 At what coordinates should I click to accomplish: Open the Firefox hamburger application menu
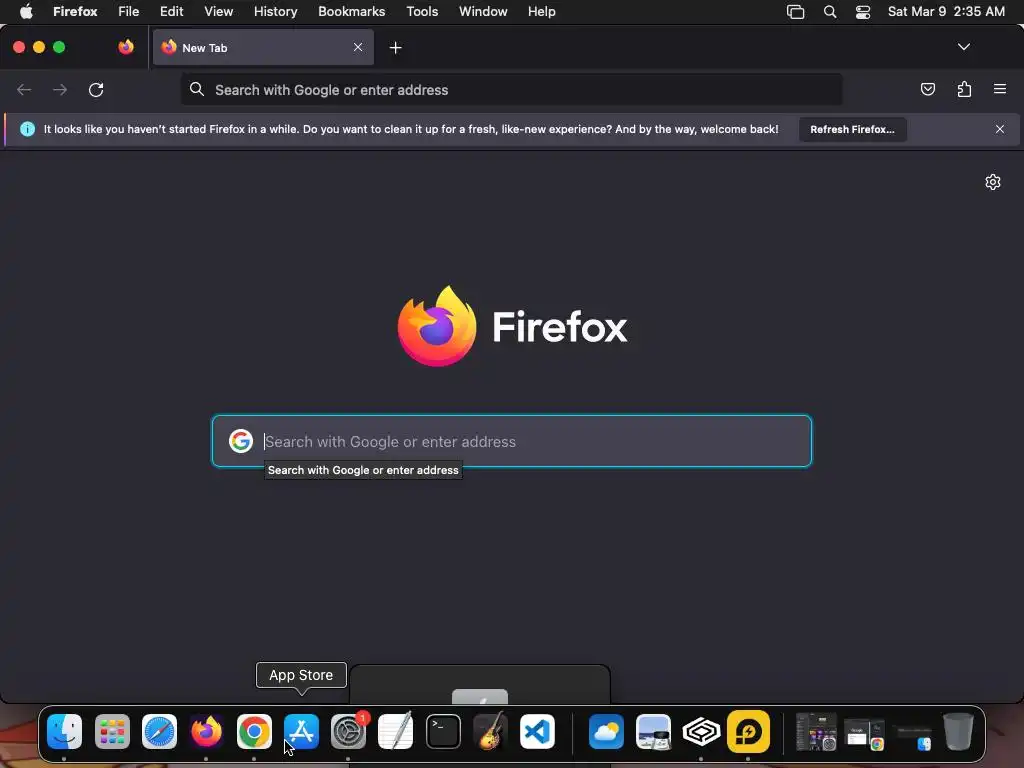click(x=999, y=89)
